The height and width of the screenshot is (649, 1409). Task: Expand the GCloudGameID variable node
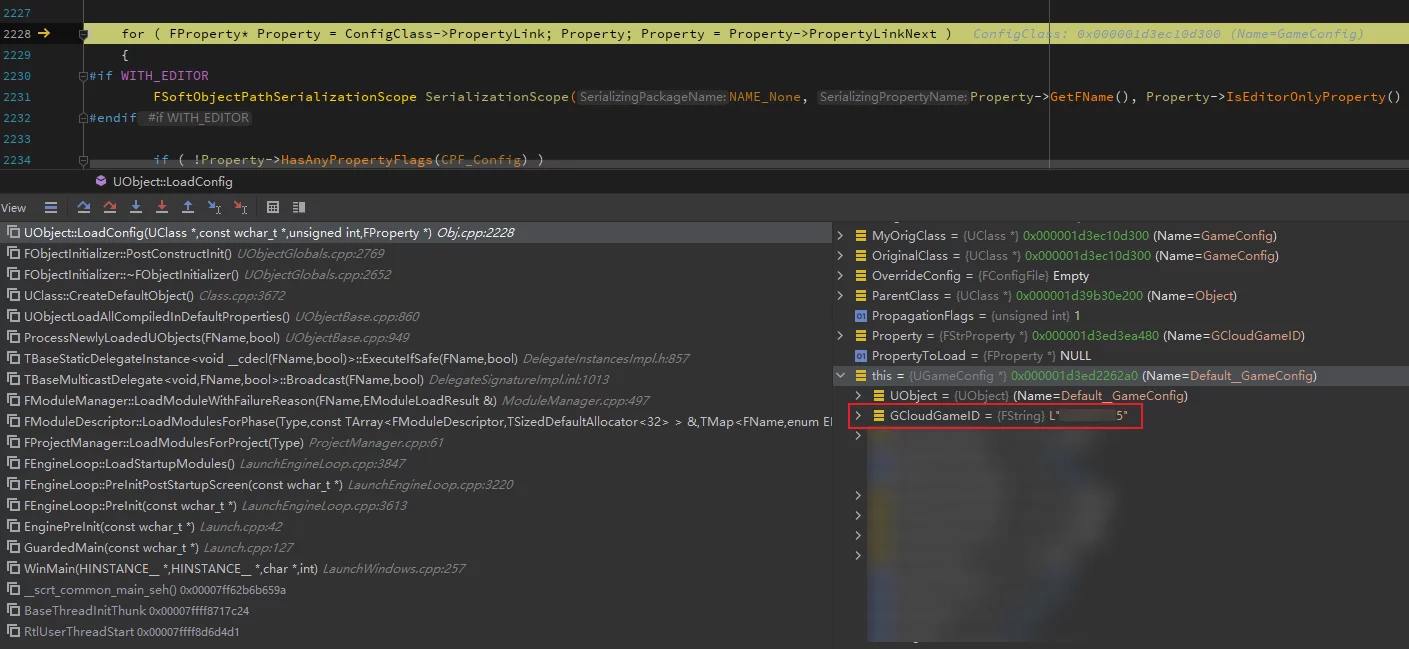click(858, 416)
